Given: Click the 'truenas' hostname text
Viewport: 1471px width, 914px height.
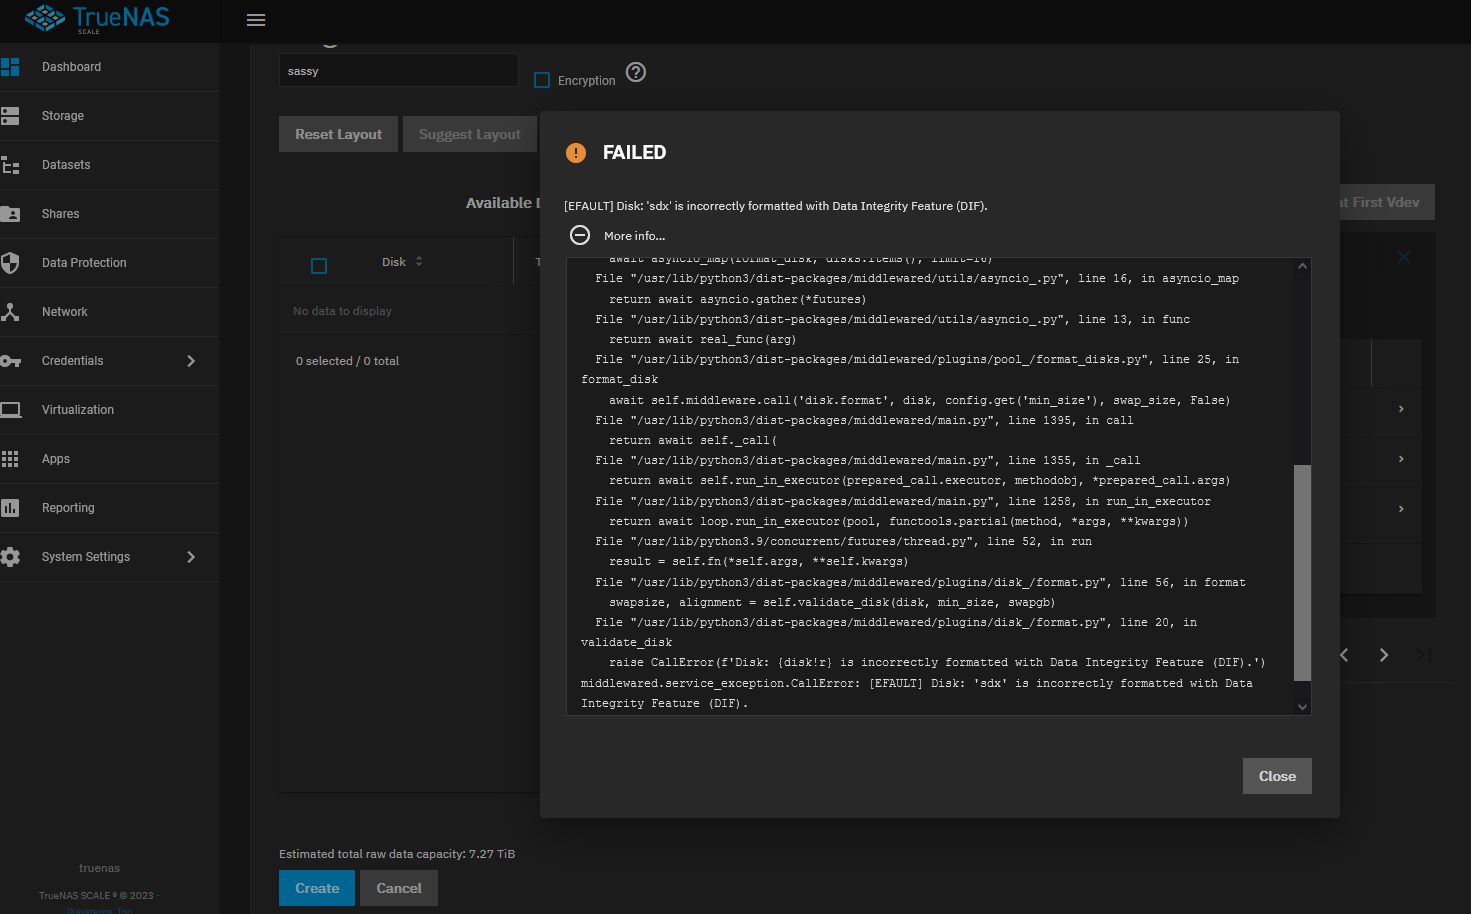Looking at the screenshot, I should 99,868.
